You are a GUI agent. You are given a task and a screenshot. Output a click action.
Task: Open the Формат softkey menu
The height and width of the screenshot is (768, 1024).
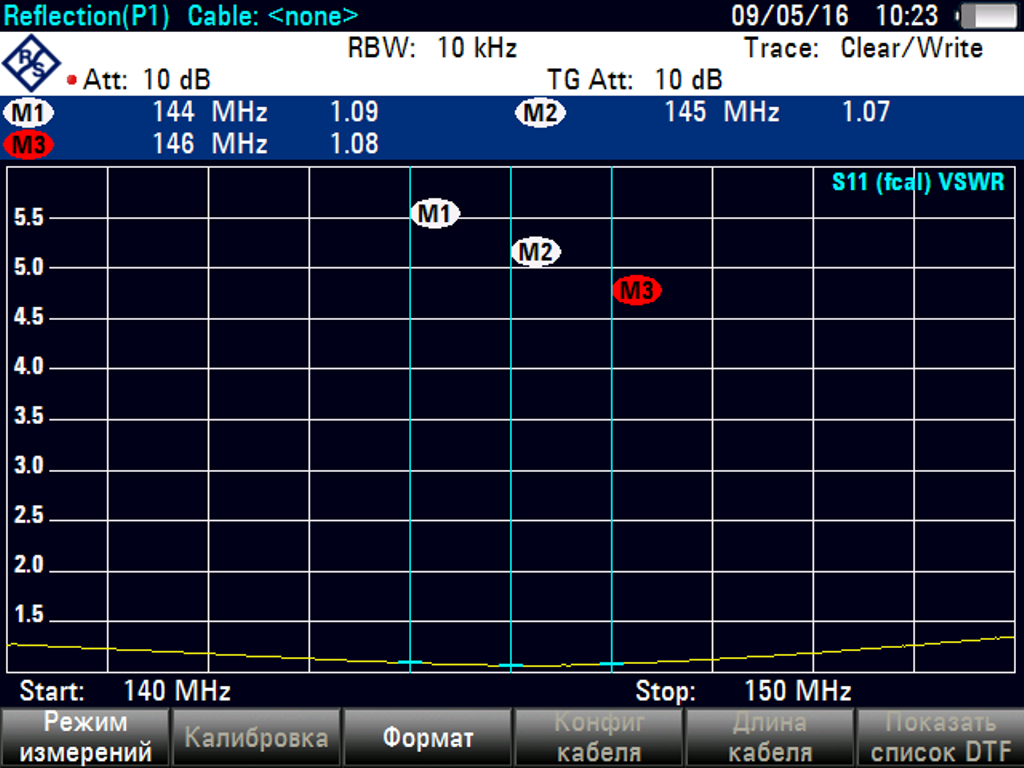[x=427, y=738]
